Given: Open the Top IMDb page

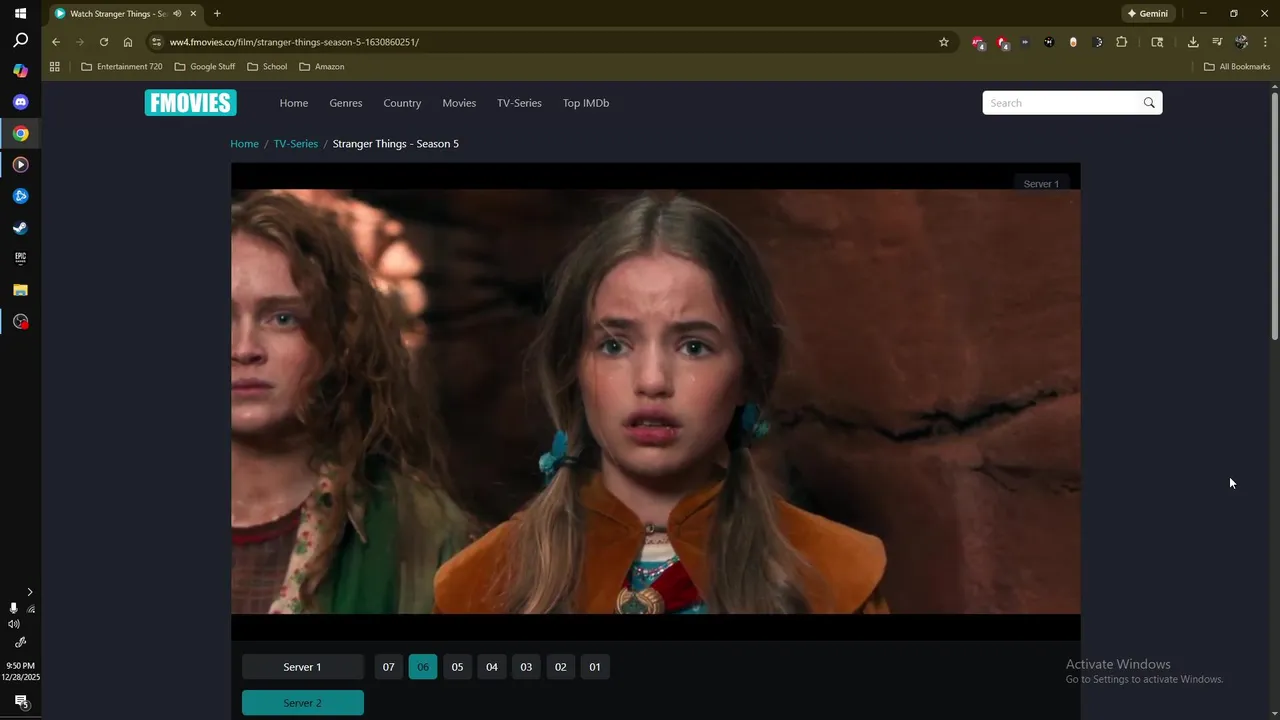Looking at the screenshot, I should pos(586,103).
